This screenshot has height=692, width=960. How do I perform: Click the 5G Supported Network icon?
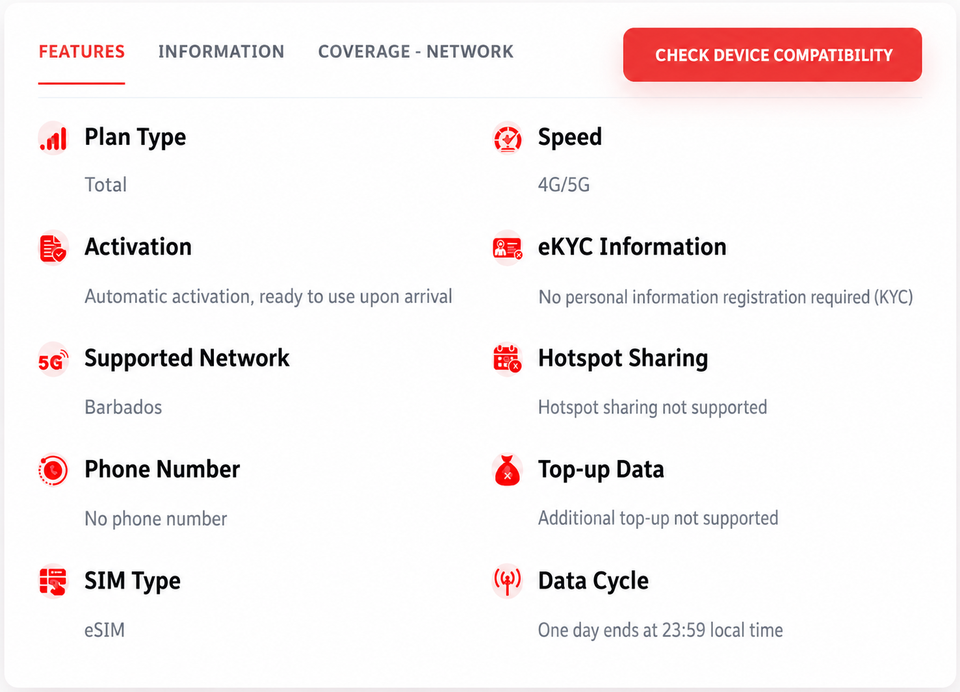click(53, 360)
